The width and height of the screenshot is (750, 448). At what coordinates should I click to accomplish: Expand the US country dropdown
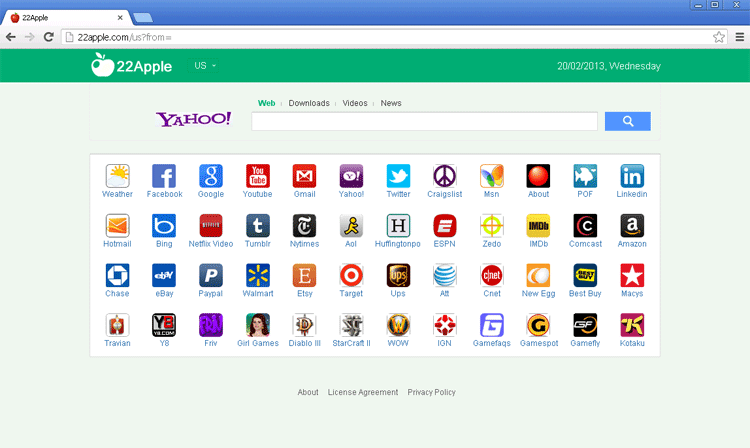click(205, 66)
